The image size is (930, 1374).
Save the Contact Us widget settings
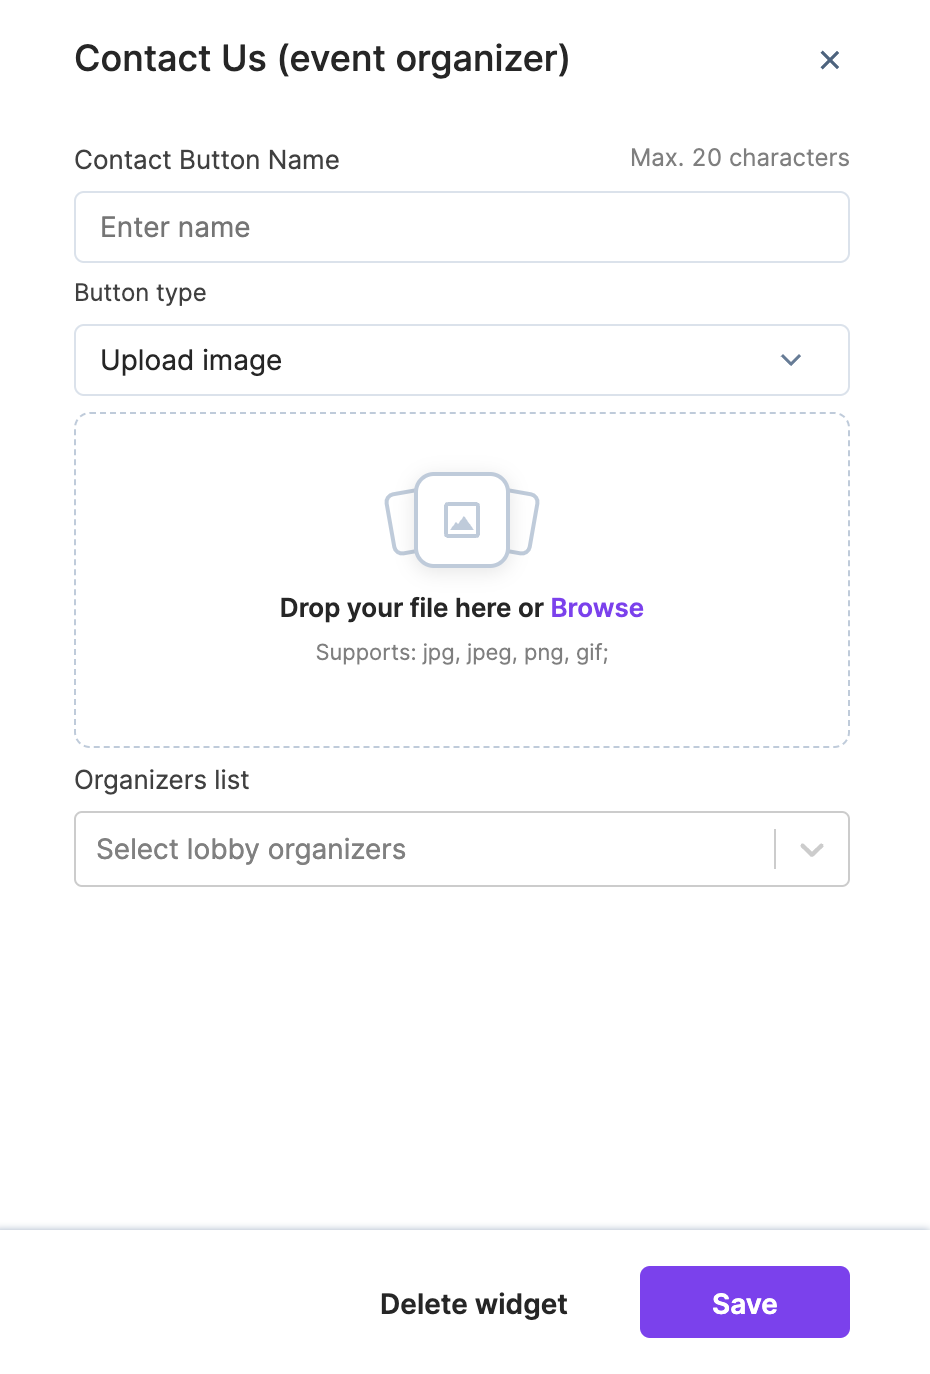pos(744,1302)
